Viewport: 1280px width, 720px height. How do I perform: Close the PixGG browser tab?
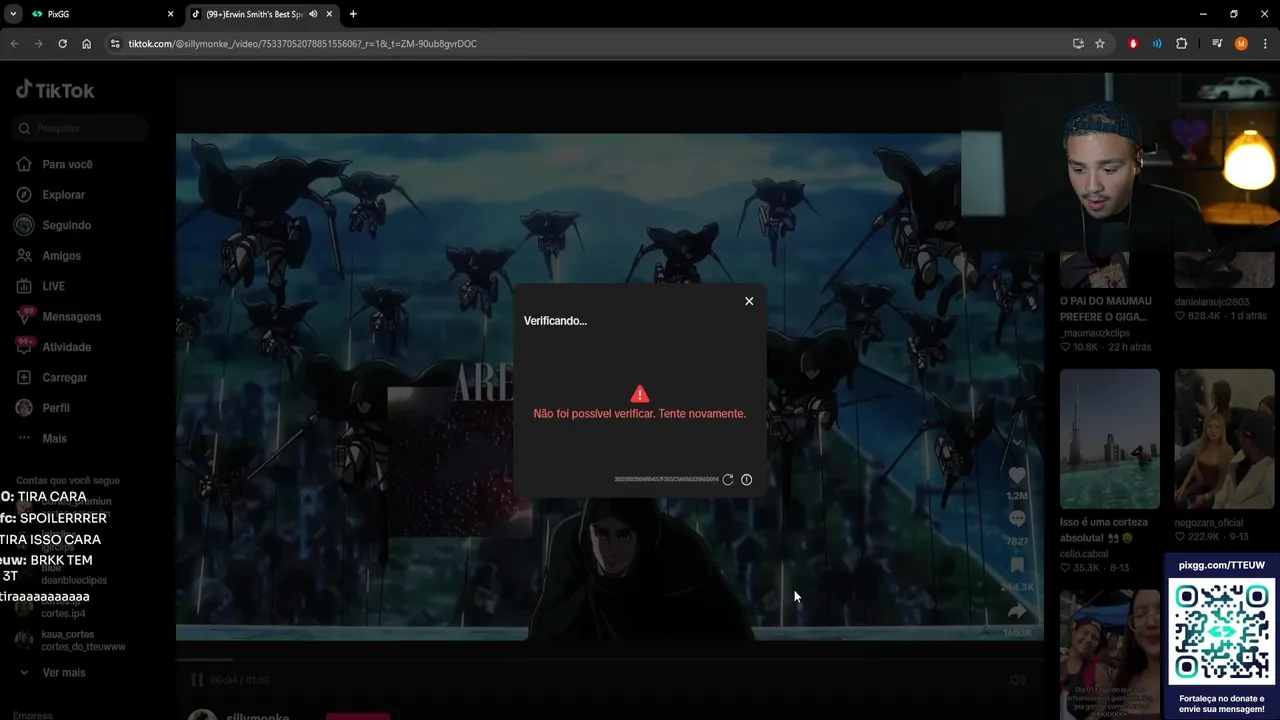170,14
